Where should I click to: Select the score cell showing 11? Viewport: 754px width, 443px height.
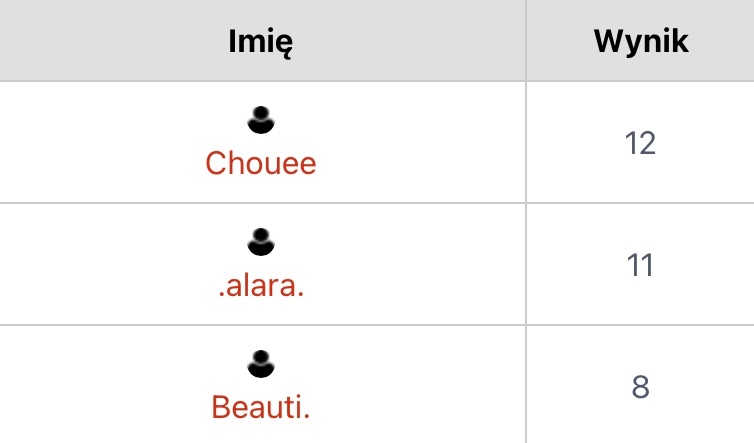[640, 265]
